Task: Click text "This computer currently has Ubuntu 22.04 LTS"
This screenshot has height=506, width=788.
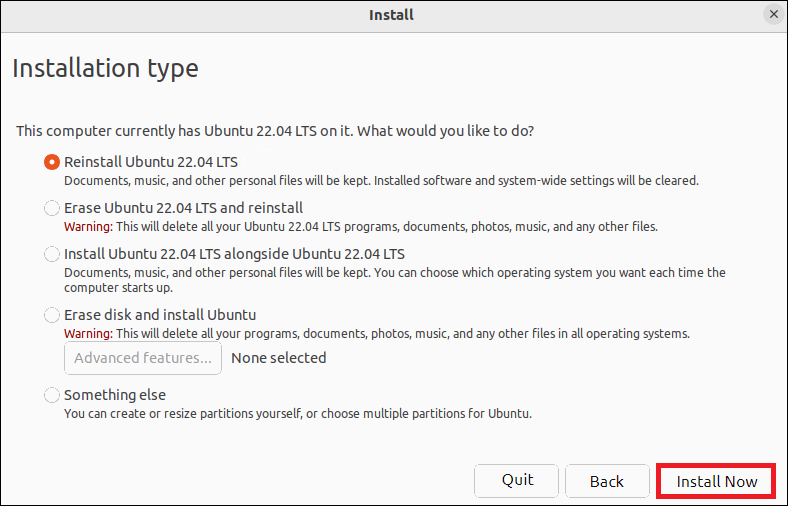Action: pos(166,131)
